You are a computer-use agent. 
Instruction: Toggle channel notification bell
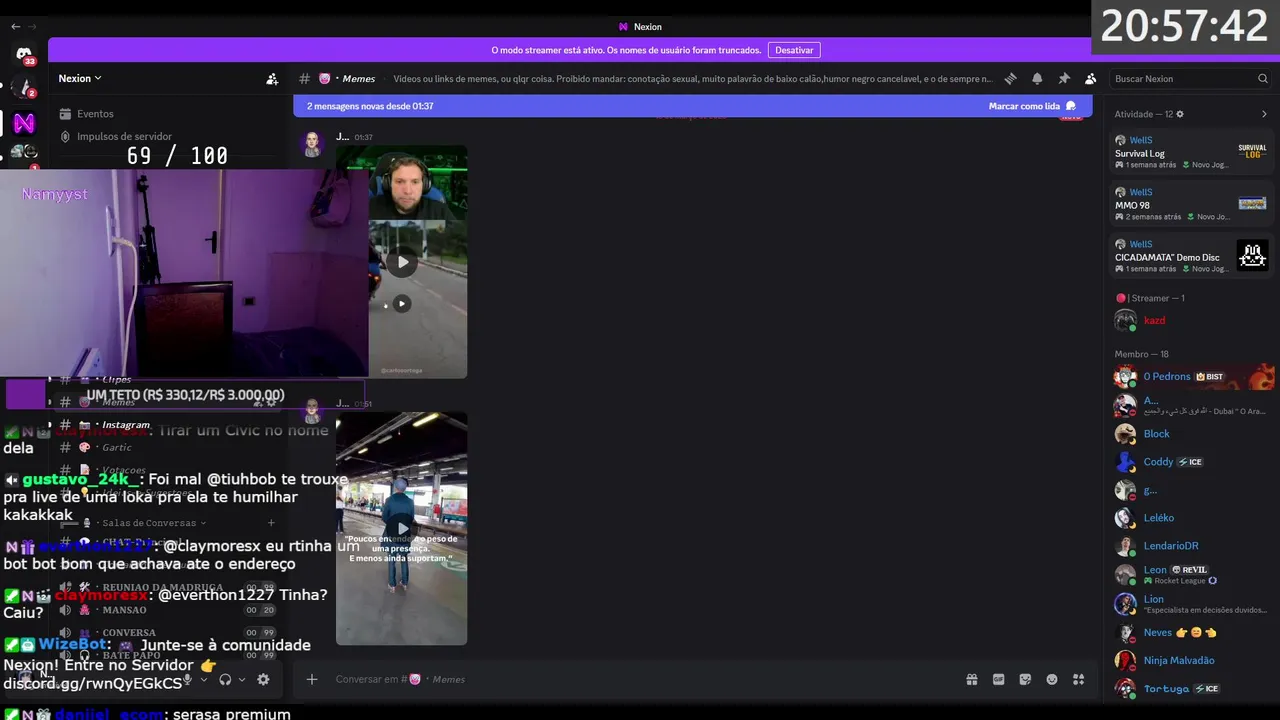point(1037,79)
